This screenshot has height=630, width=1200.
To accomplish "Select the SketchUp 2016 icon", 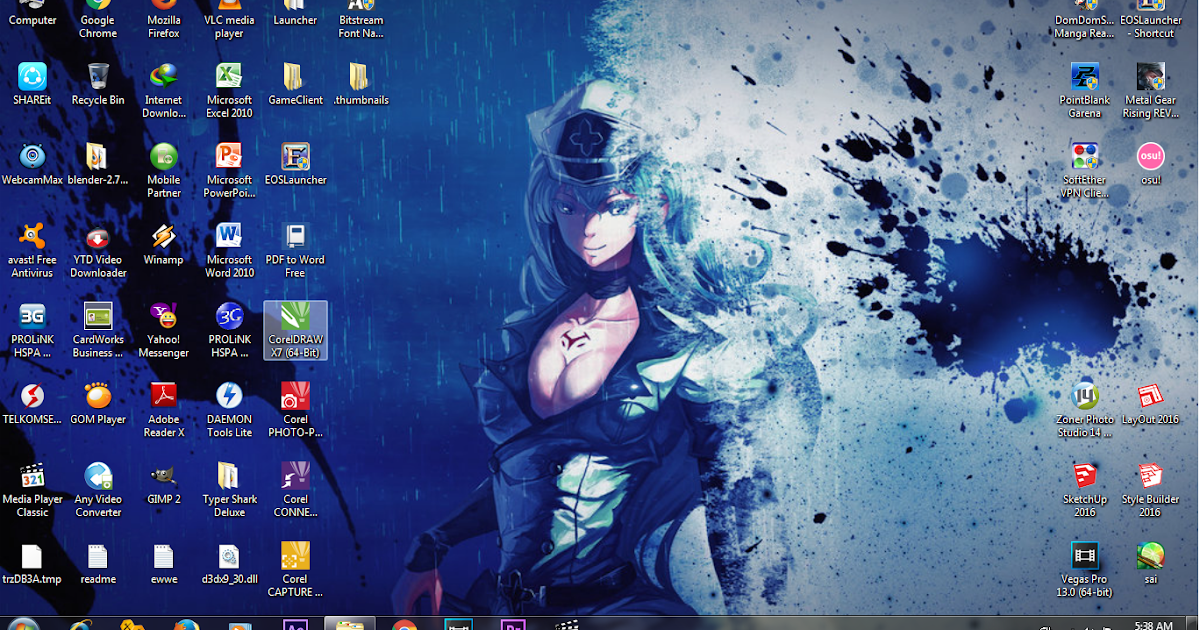I will coord(1085,490).
